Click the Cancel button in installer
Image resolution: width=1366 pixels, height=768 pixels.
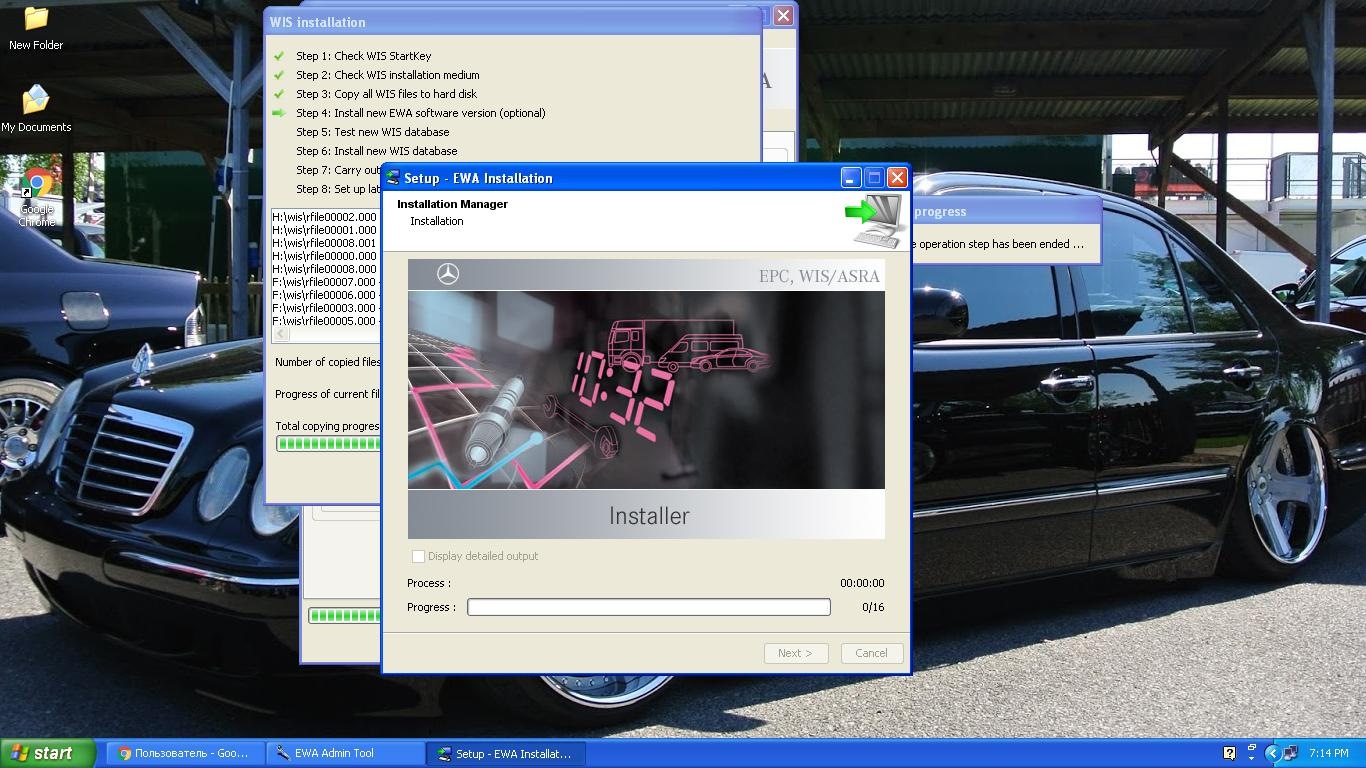click(x=871, y=653)
